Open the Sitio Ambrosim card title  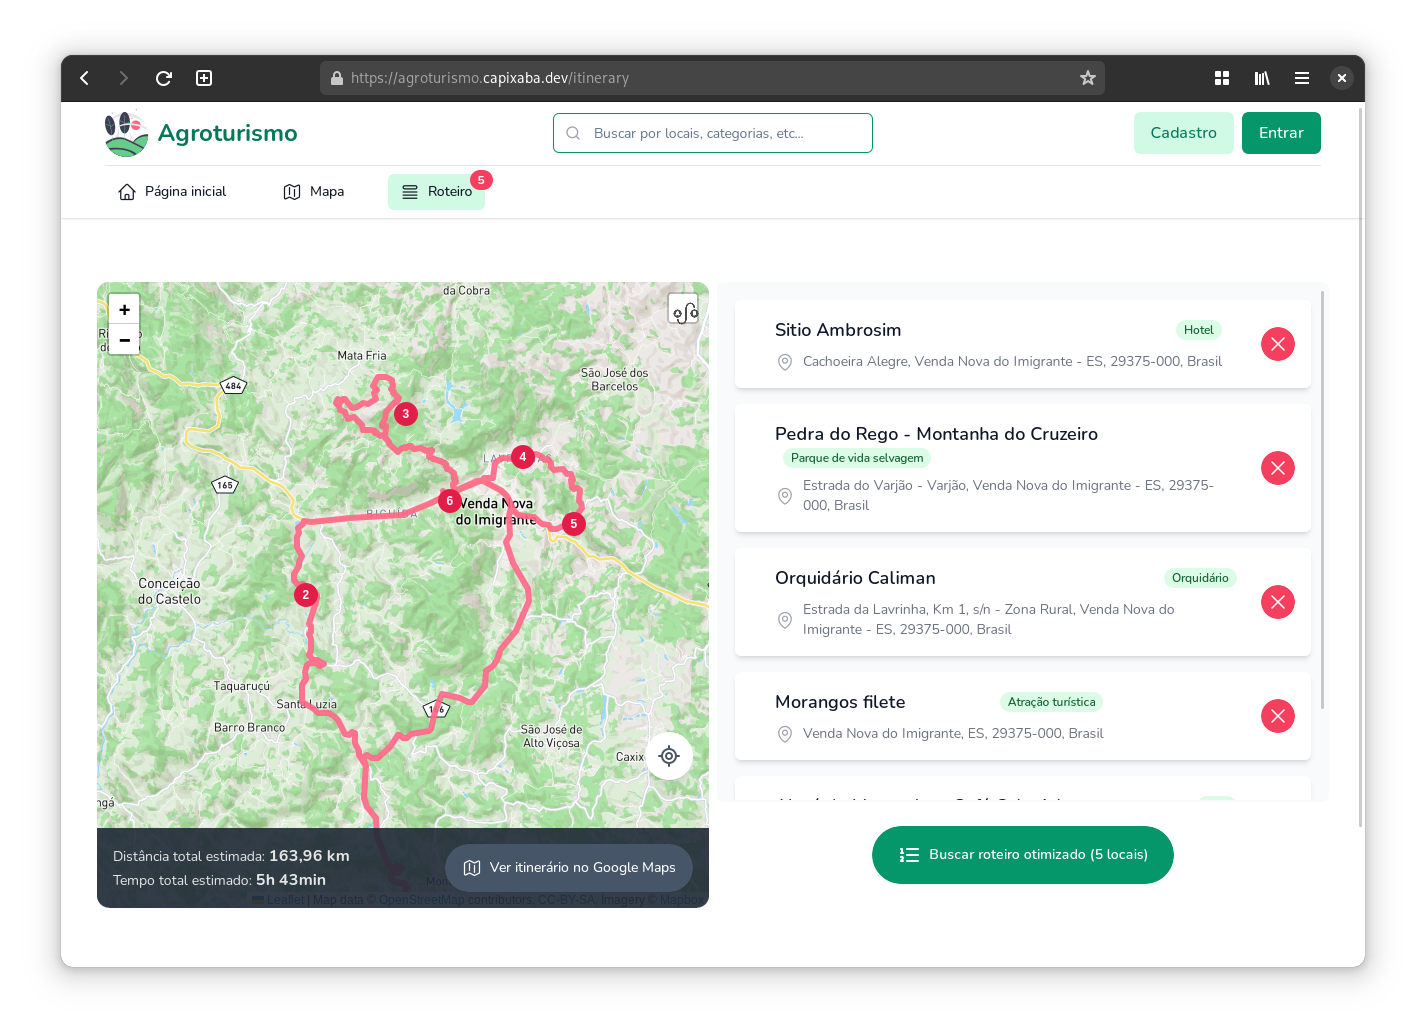pos(838,330)
